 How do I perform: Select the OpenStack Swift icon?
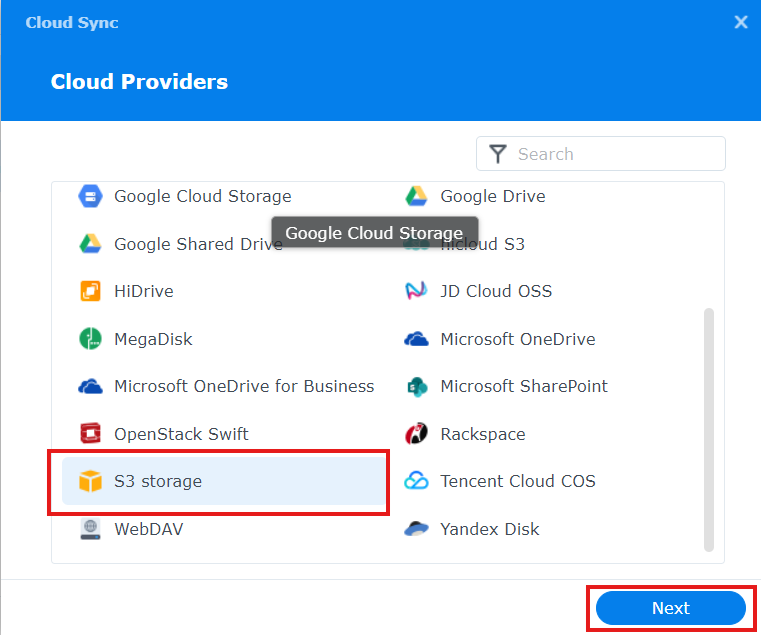(x=90, y=434)
